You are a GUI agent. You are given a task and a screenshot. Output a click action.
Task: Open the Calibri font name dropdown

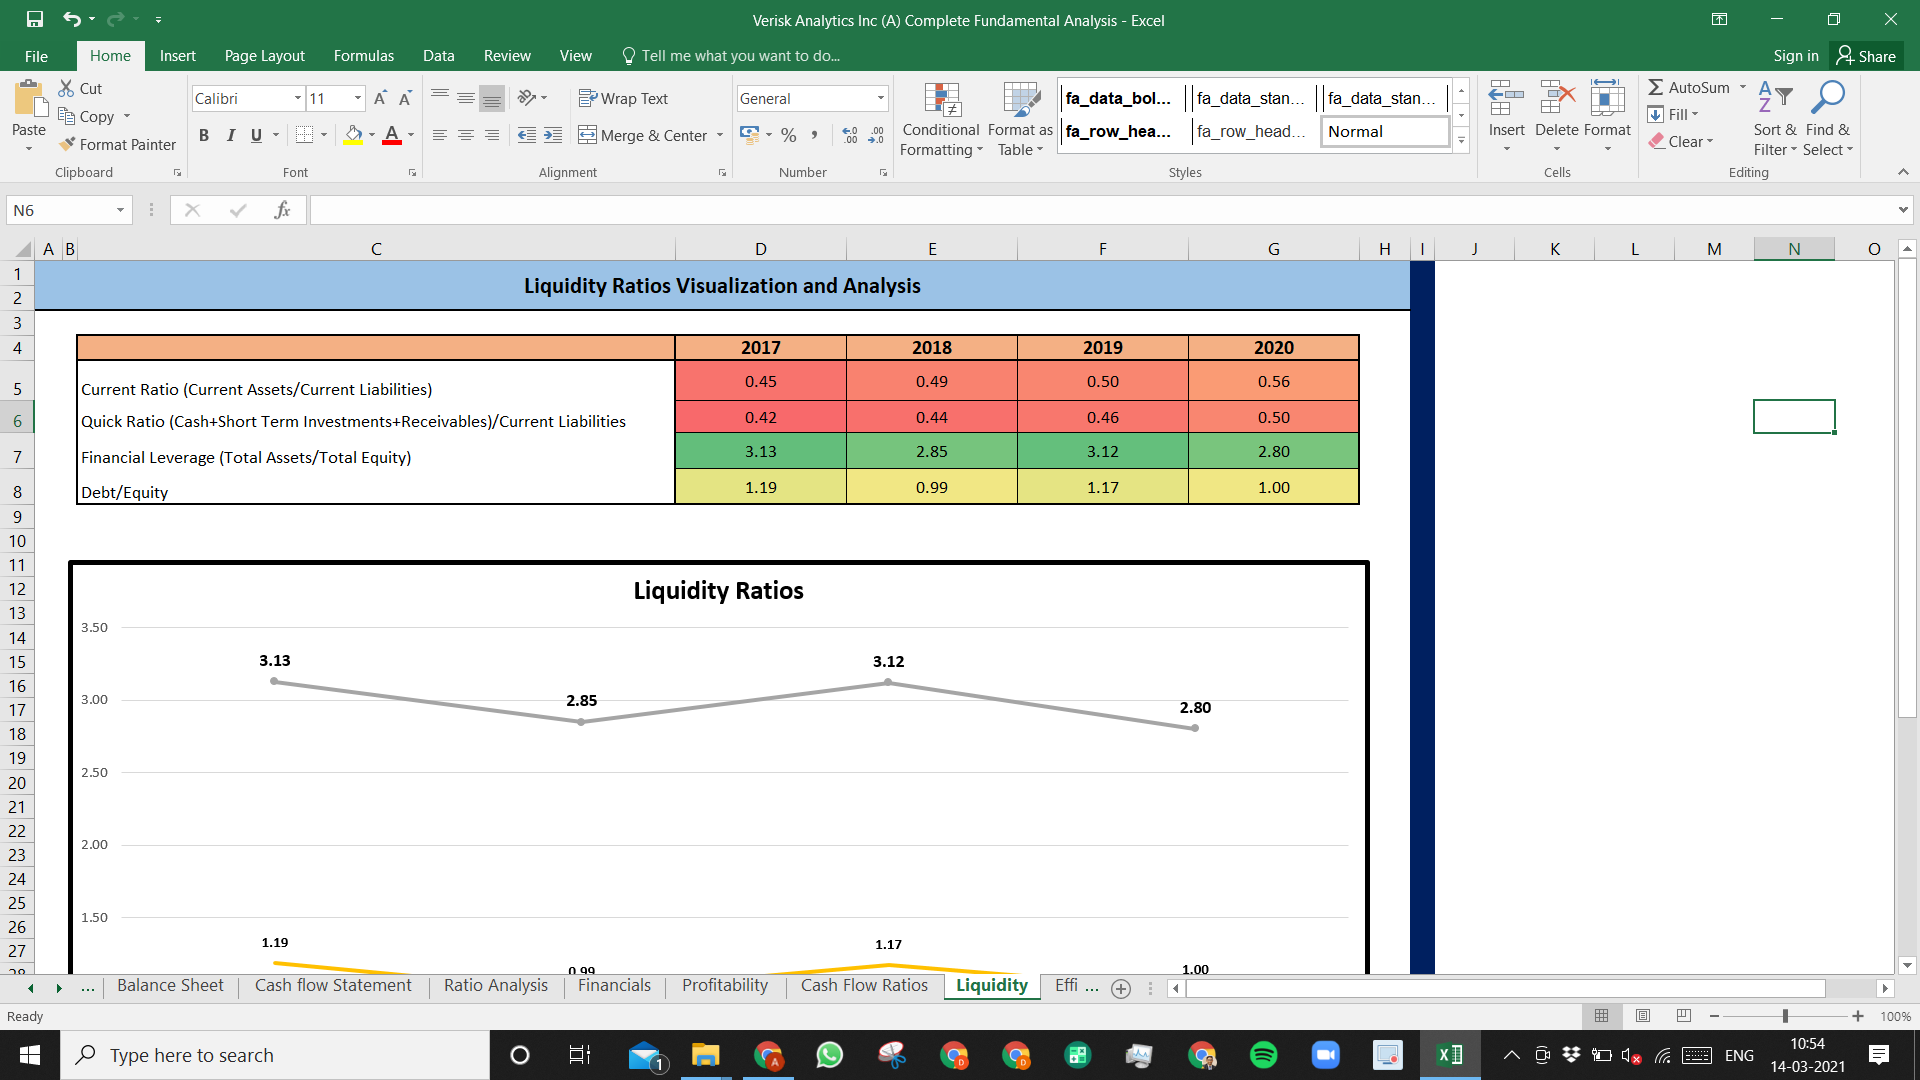(x=297, y=98)
